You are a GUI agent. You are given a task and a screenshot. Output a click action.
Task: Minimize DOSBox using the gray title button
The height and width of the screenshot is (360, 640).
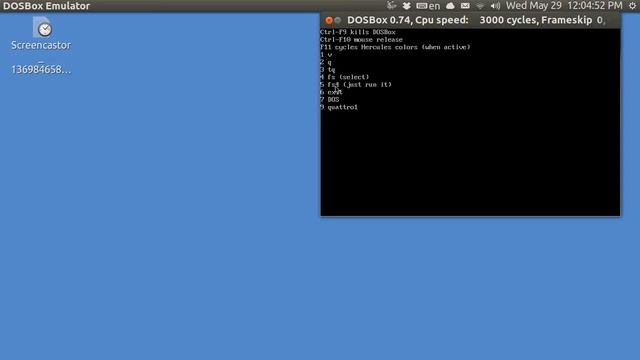point(338,20)
